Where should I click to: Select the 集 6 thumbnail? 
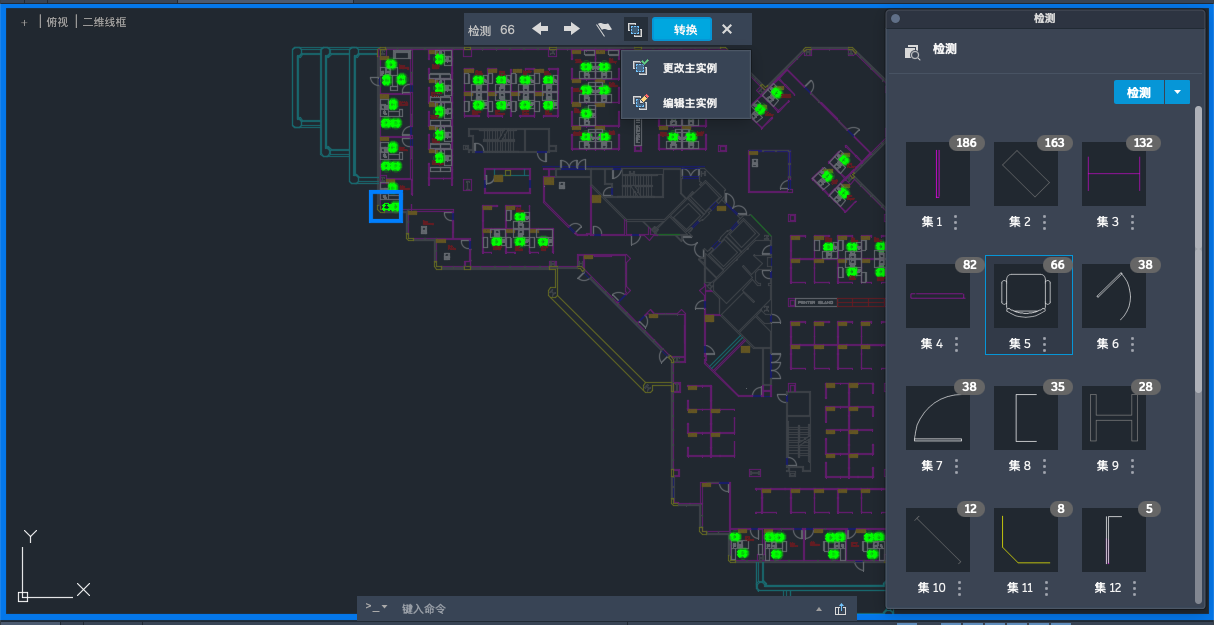1114,296
